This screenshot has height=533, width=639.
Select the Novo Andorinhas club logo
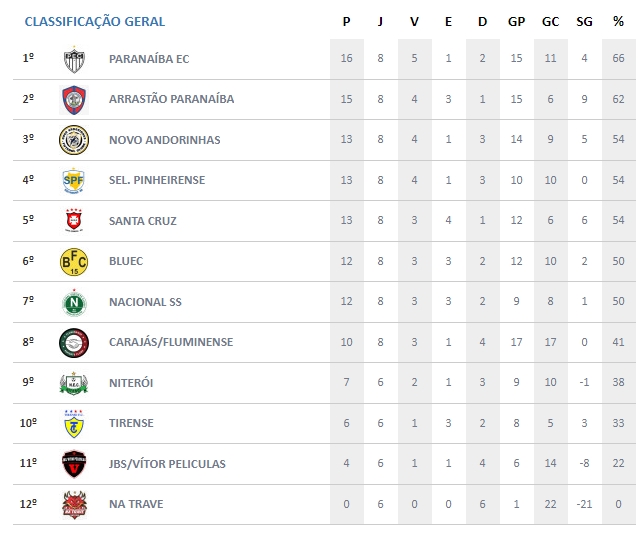(74, 140)
